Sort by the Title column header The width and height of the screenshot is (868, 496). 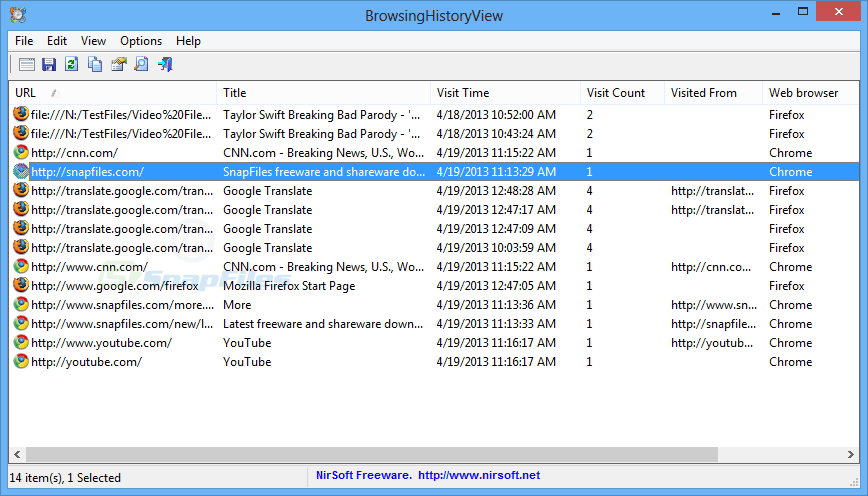pyautogui.click(x=323, y=93)
